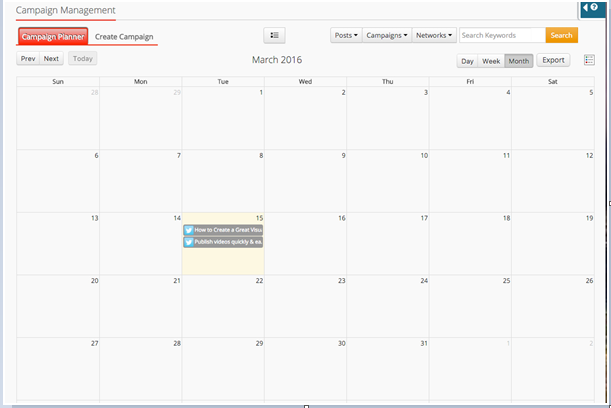The image size is (611, 408).
Task: Advance to next month with Next
Action: tap(51, 59)
